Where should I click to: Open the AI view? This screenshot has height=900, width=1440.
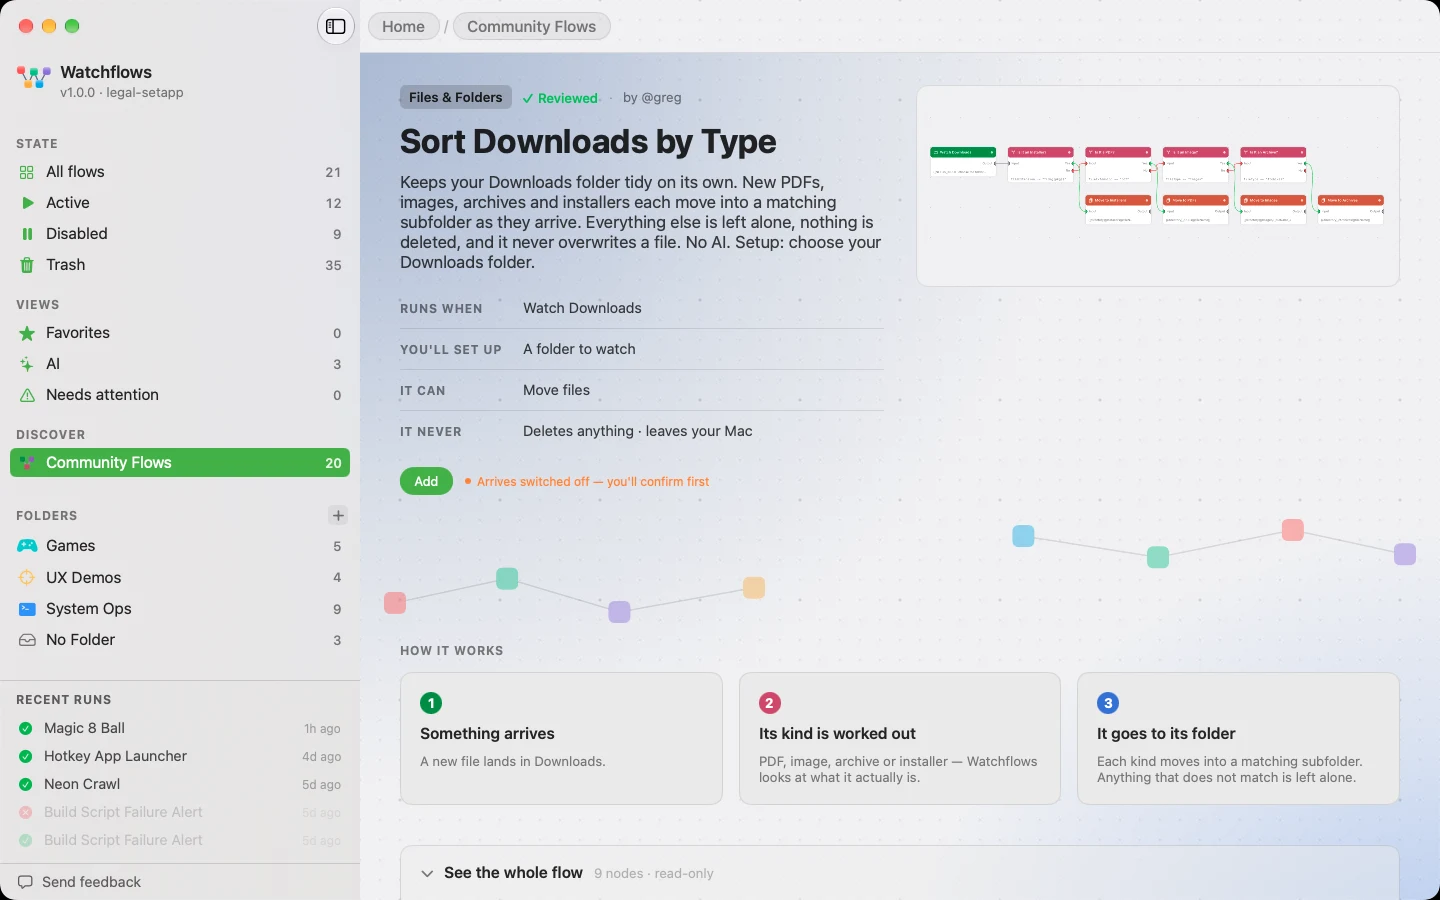(180, 364)
